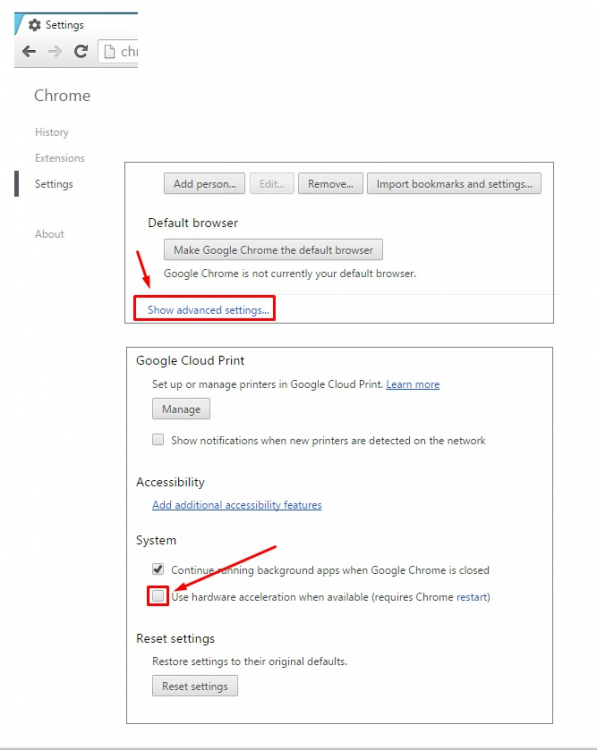The image size is (597, 750).
Task: Toggle new printer notifications checkbox
Action: click(158, 440)
